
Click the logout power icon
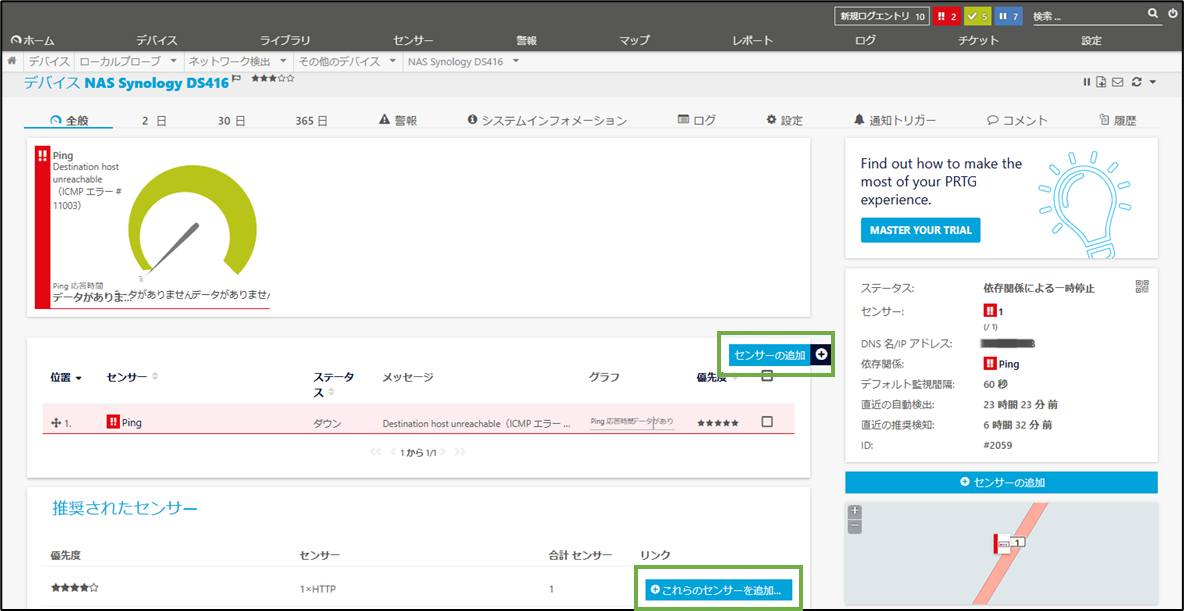[1171, 14]
